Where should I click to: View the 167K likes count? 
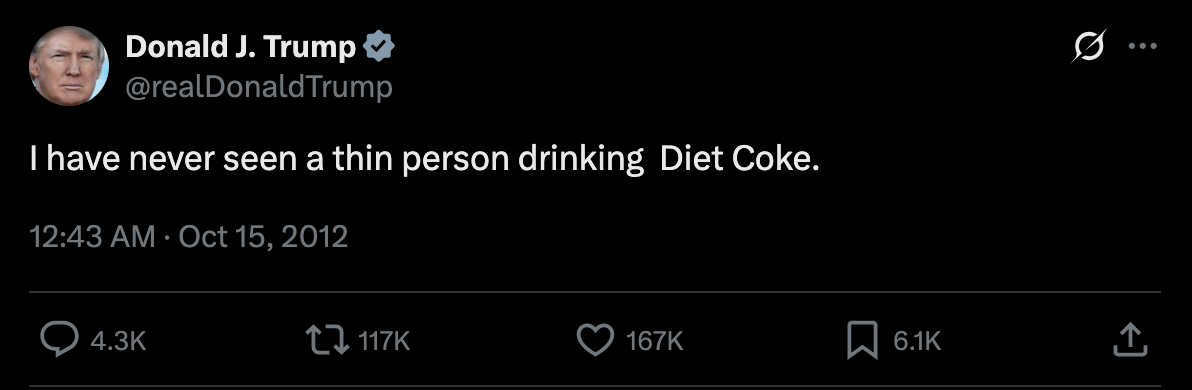[655, 341]
